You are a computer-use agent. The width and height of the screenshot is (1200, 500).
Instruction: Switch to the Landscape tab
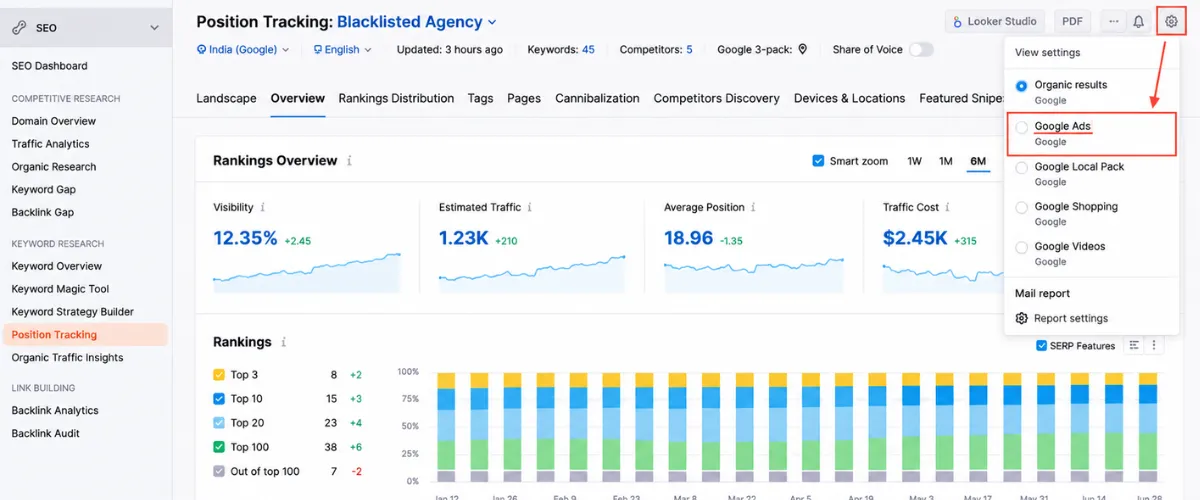coord(226,98)
